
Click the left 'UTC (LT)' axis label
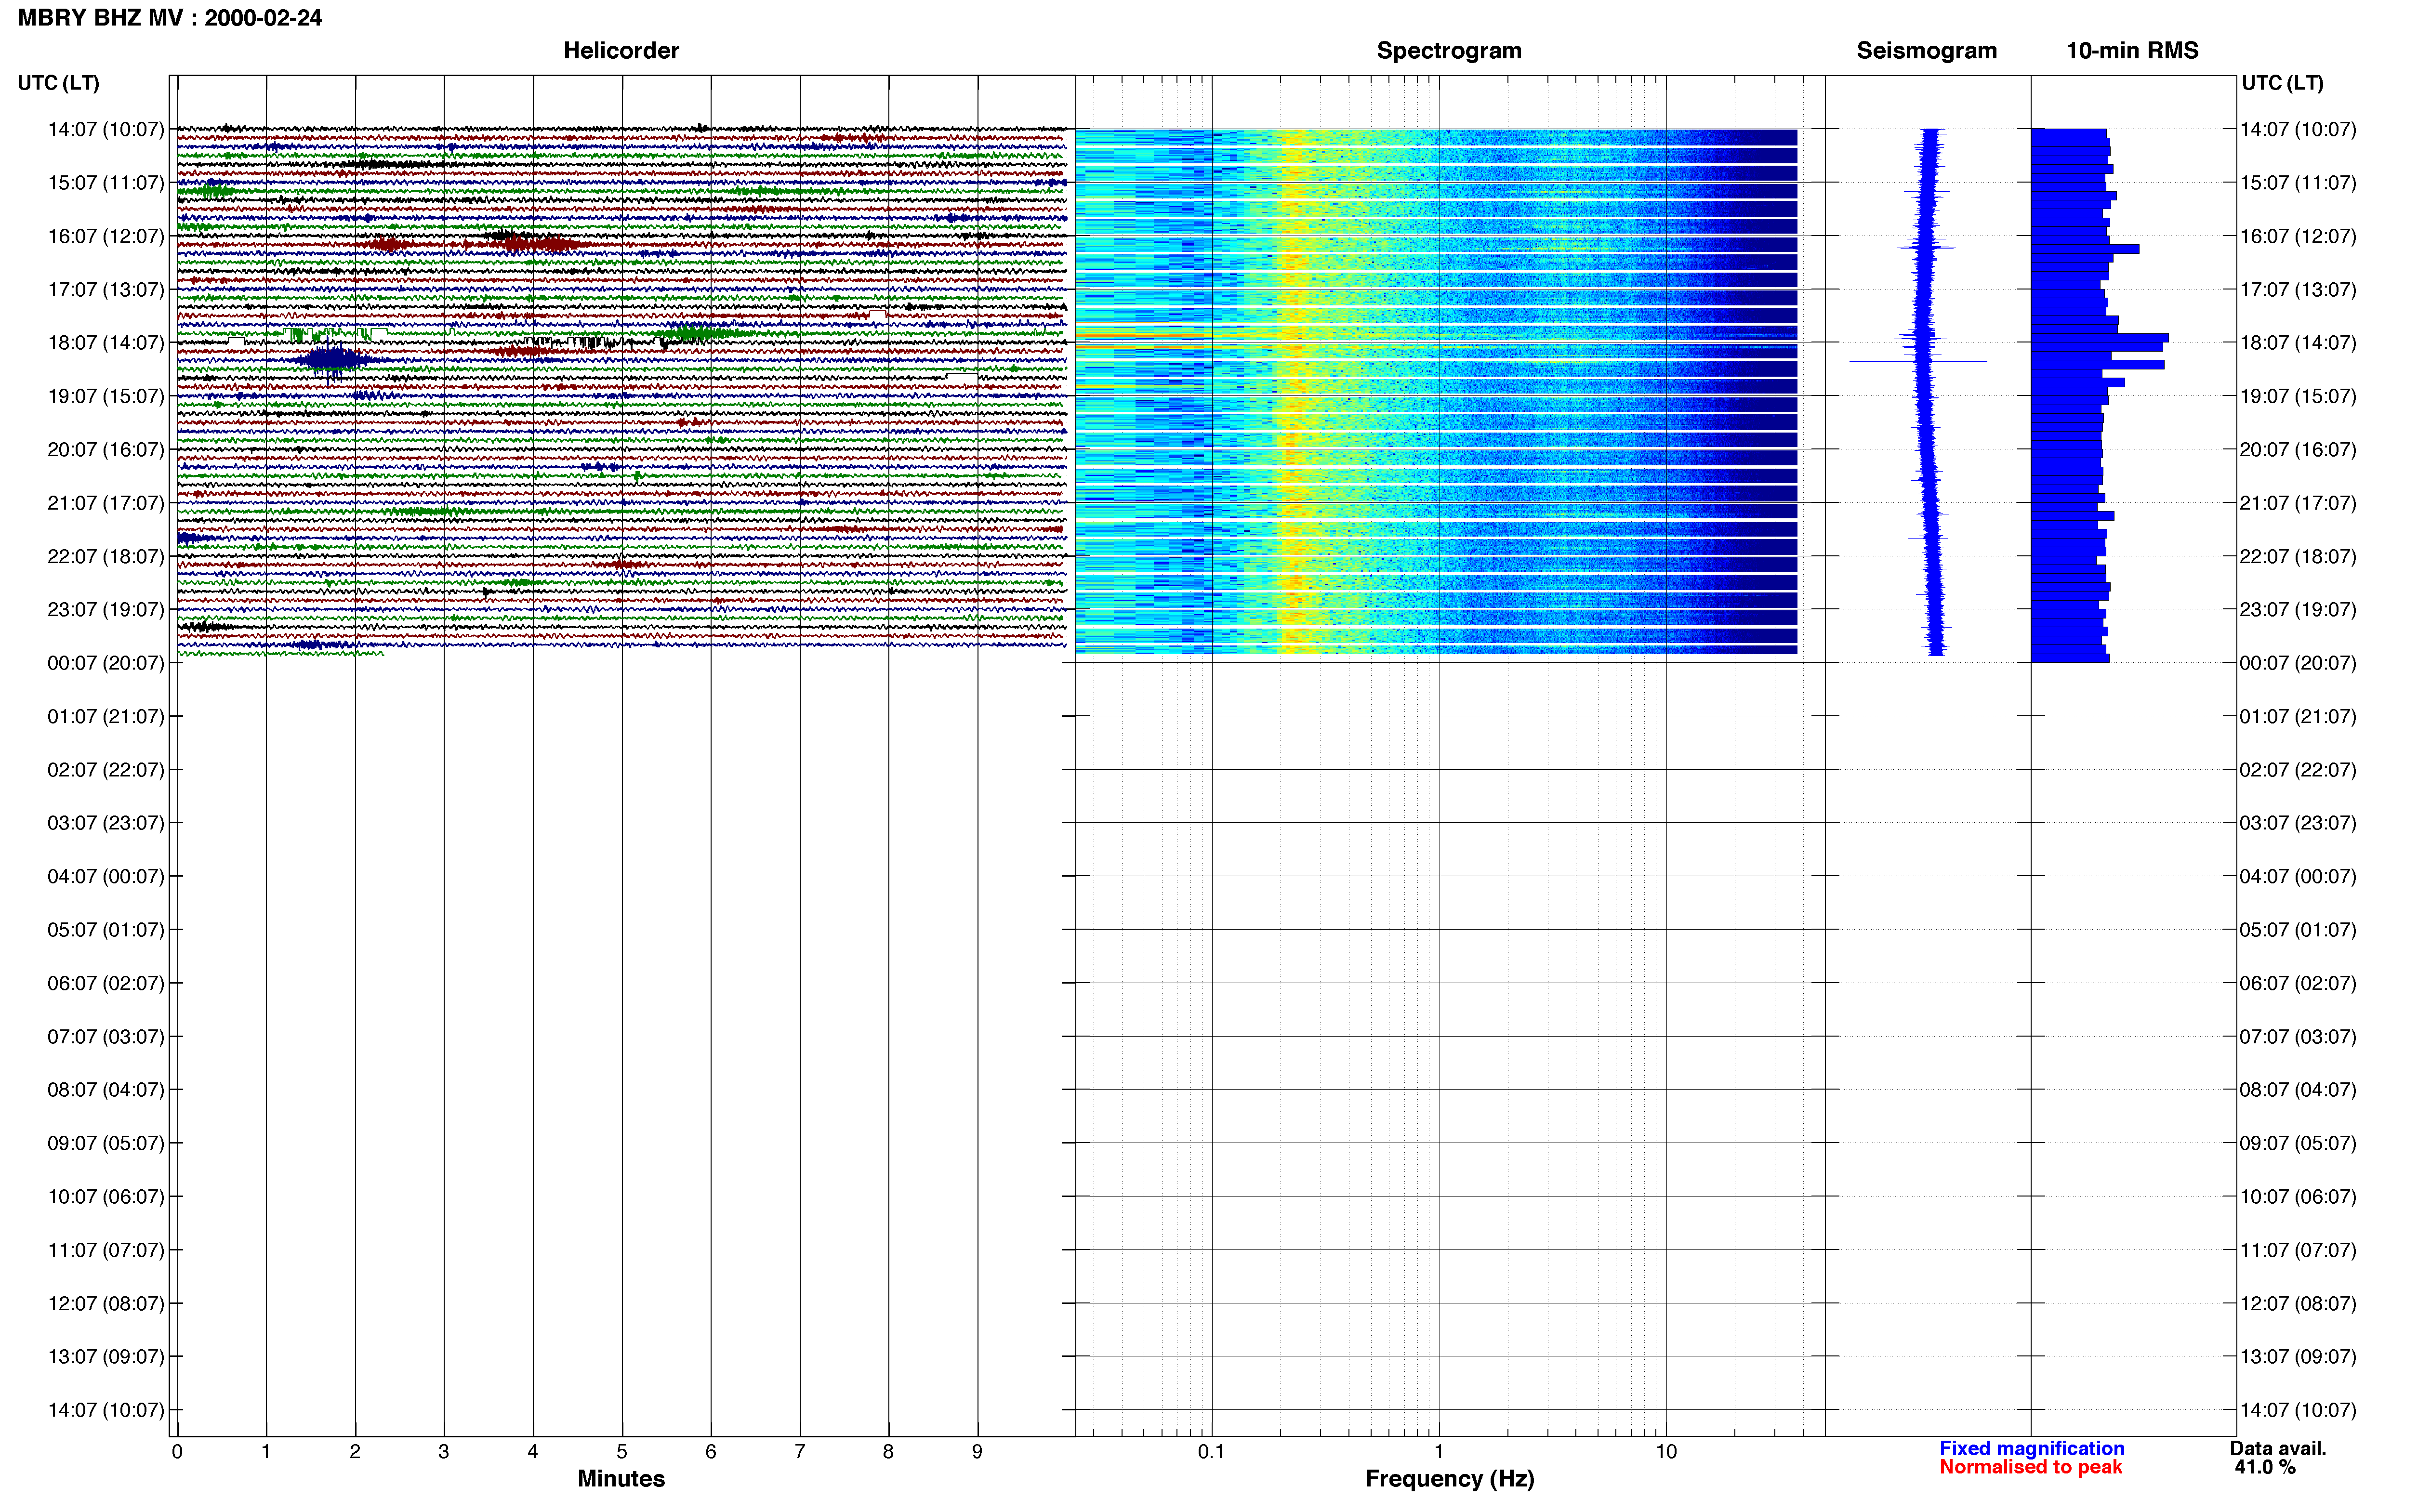point(58,83)
